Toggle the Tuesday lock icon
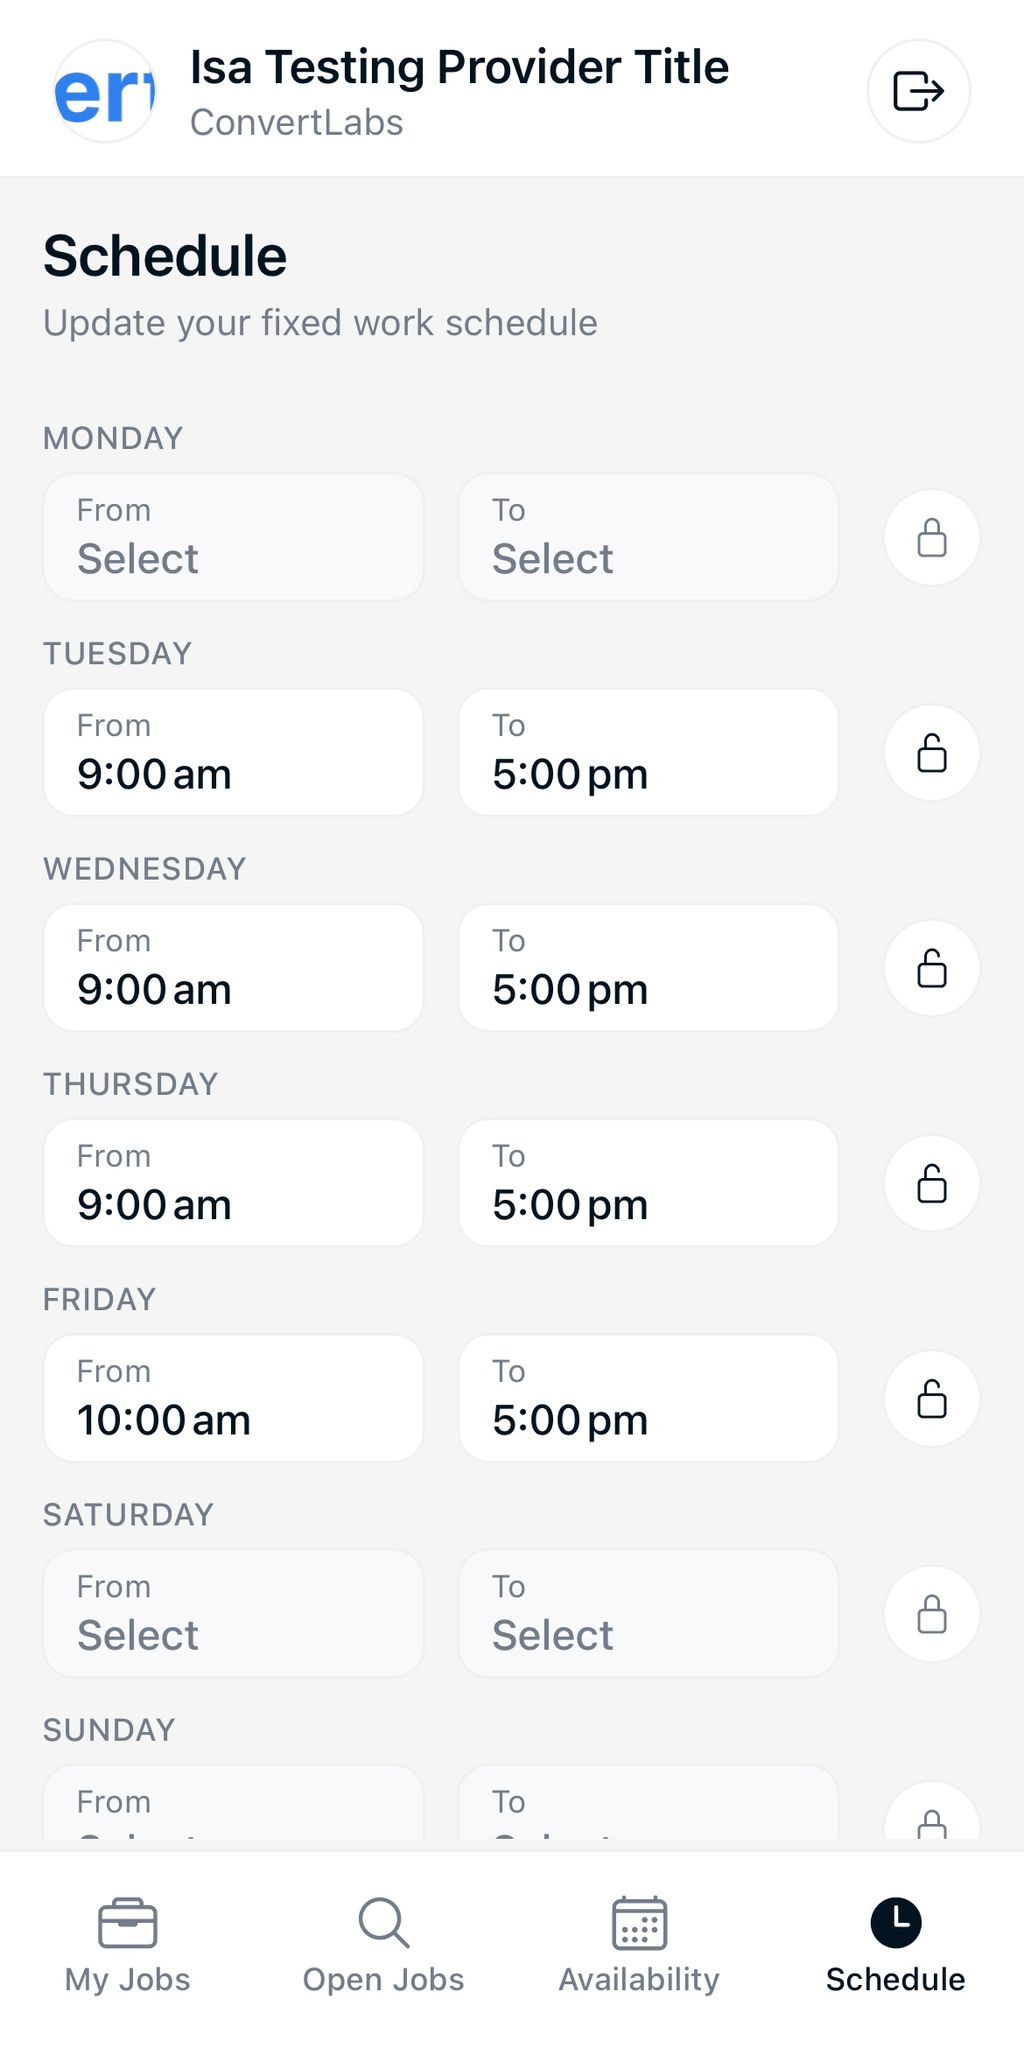Viewport: 1024px width, 2048px height. tap(931, 753)
